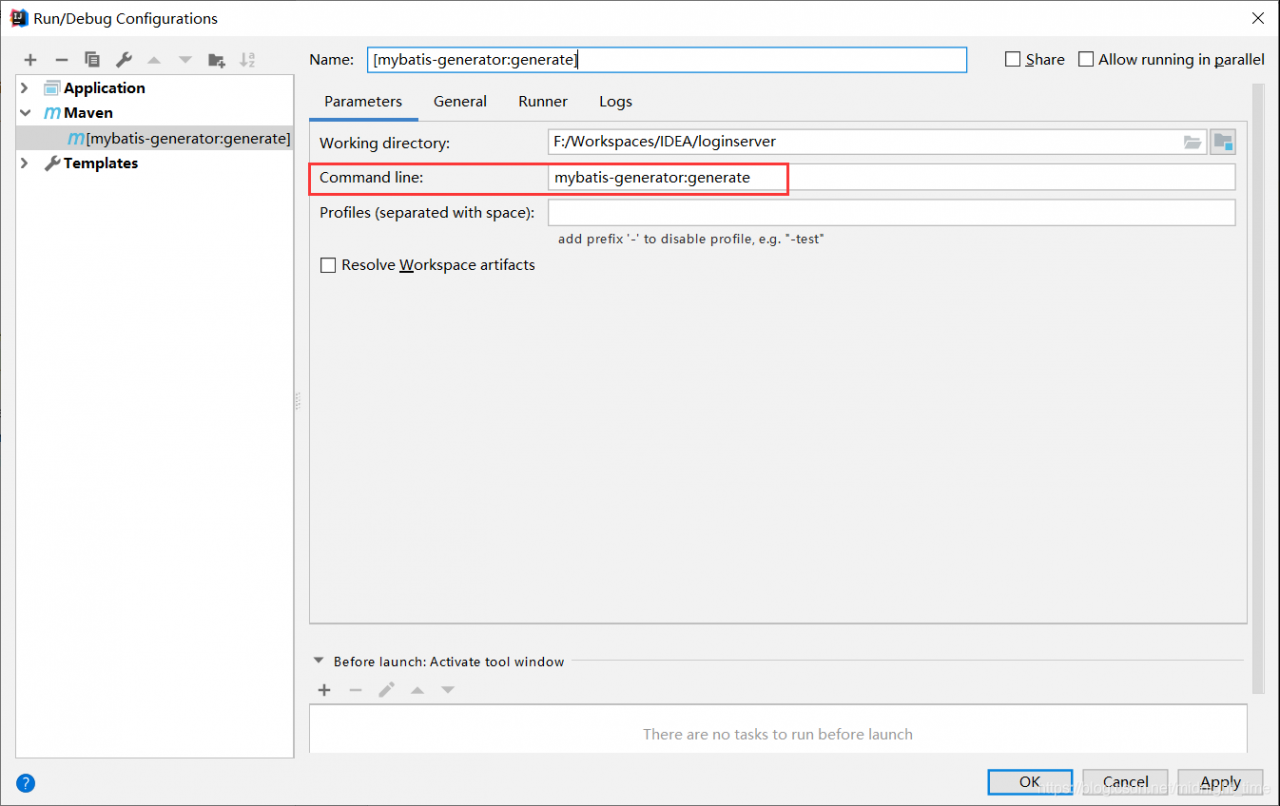Open the General tab
Viewport: 1280px width, 806px height.
coord(460,101)
